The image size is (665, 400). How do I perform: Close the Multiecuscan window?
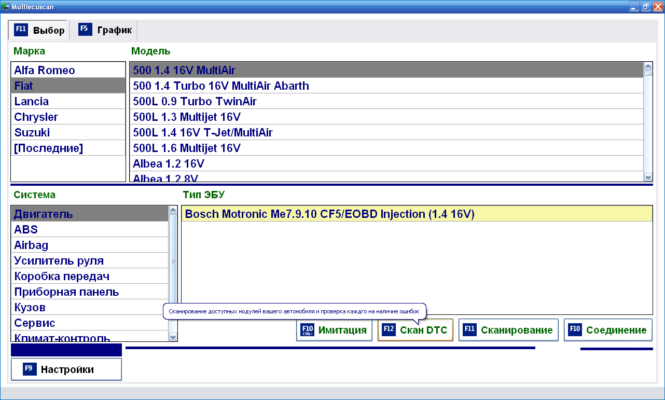tap(657, 6)
